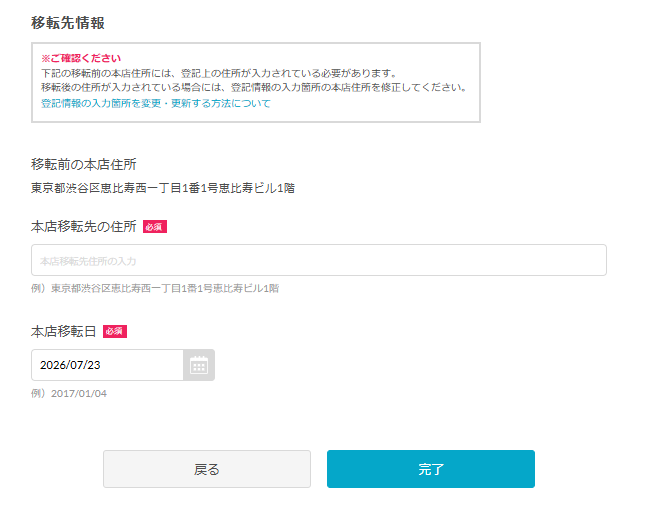
Task: Click empty area inside the notice box
Action: 370,107
